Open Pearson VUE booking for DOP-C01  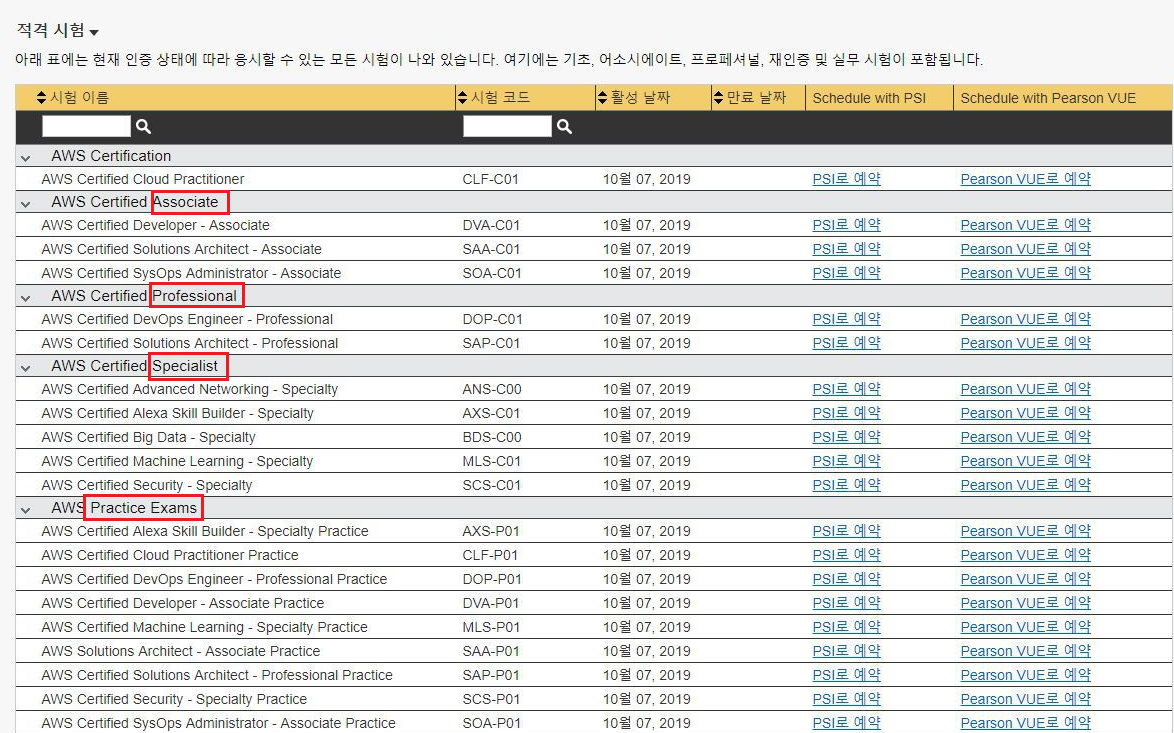1026,319
